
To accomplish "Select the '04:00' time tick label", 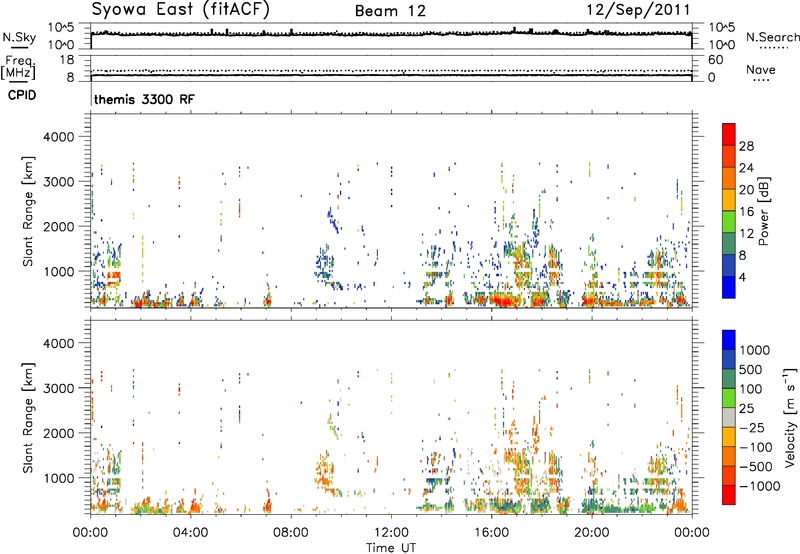I will pos(190,533).
